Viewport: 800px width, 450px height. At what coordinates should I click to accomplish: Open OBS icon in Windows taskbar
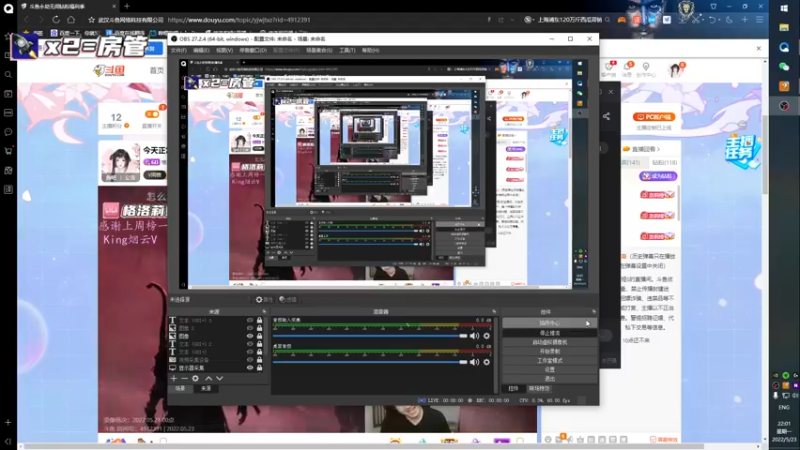tap(784, 106)
